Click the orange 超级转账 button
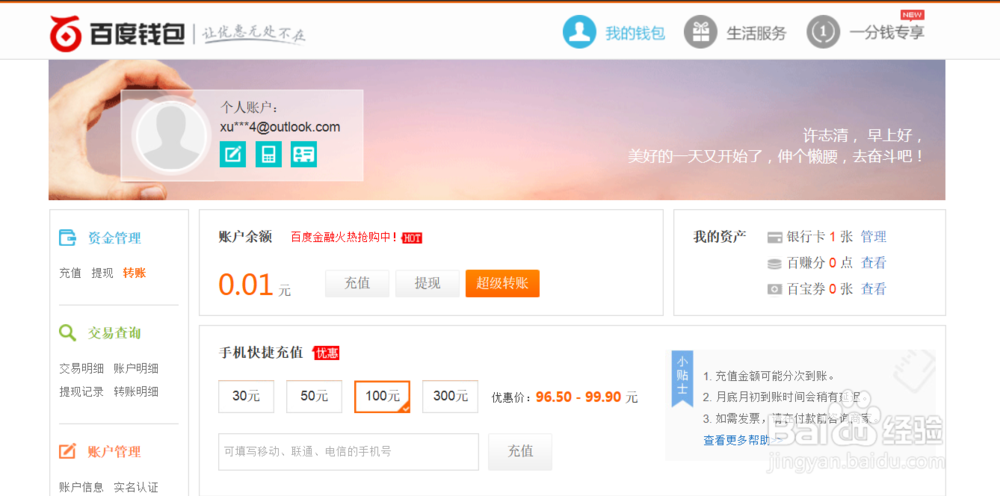Screen dimensions: 1000x496 tap(503, 284)
